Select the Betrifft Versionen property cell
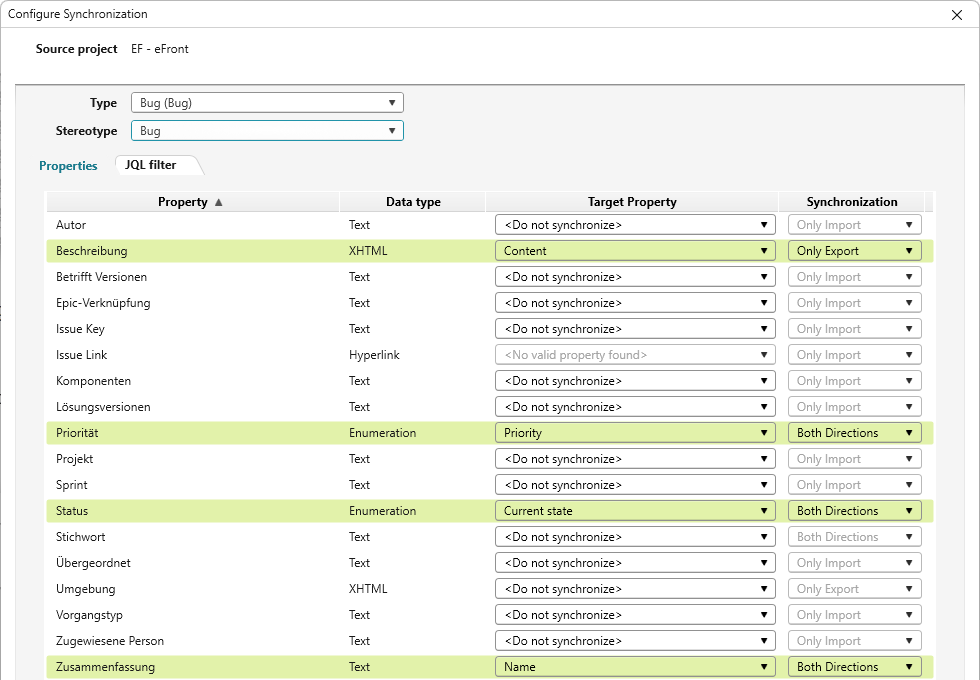Viewport: 980px width, 680px height. (x=192, y=277)
